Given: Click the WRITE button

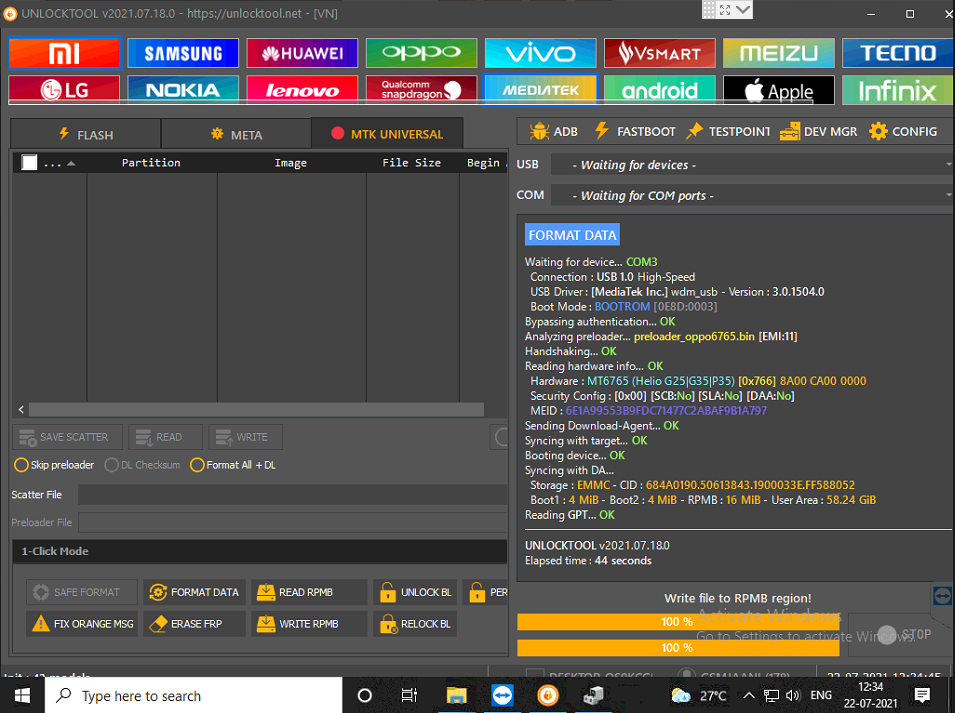Looking at the screenshot, I should (x=245, y=437).
